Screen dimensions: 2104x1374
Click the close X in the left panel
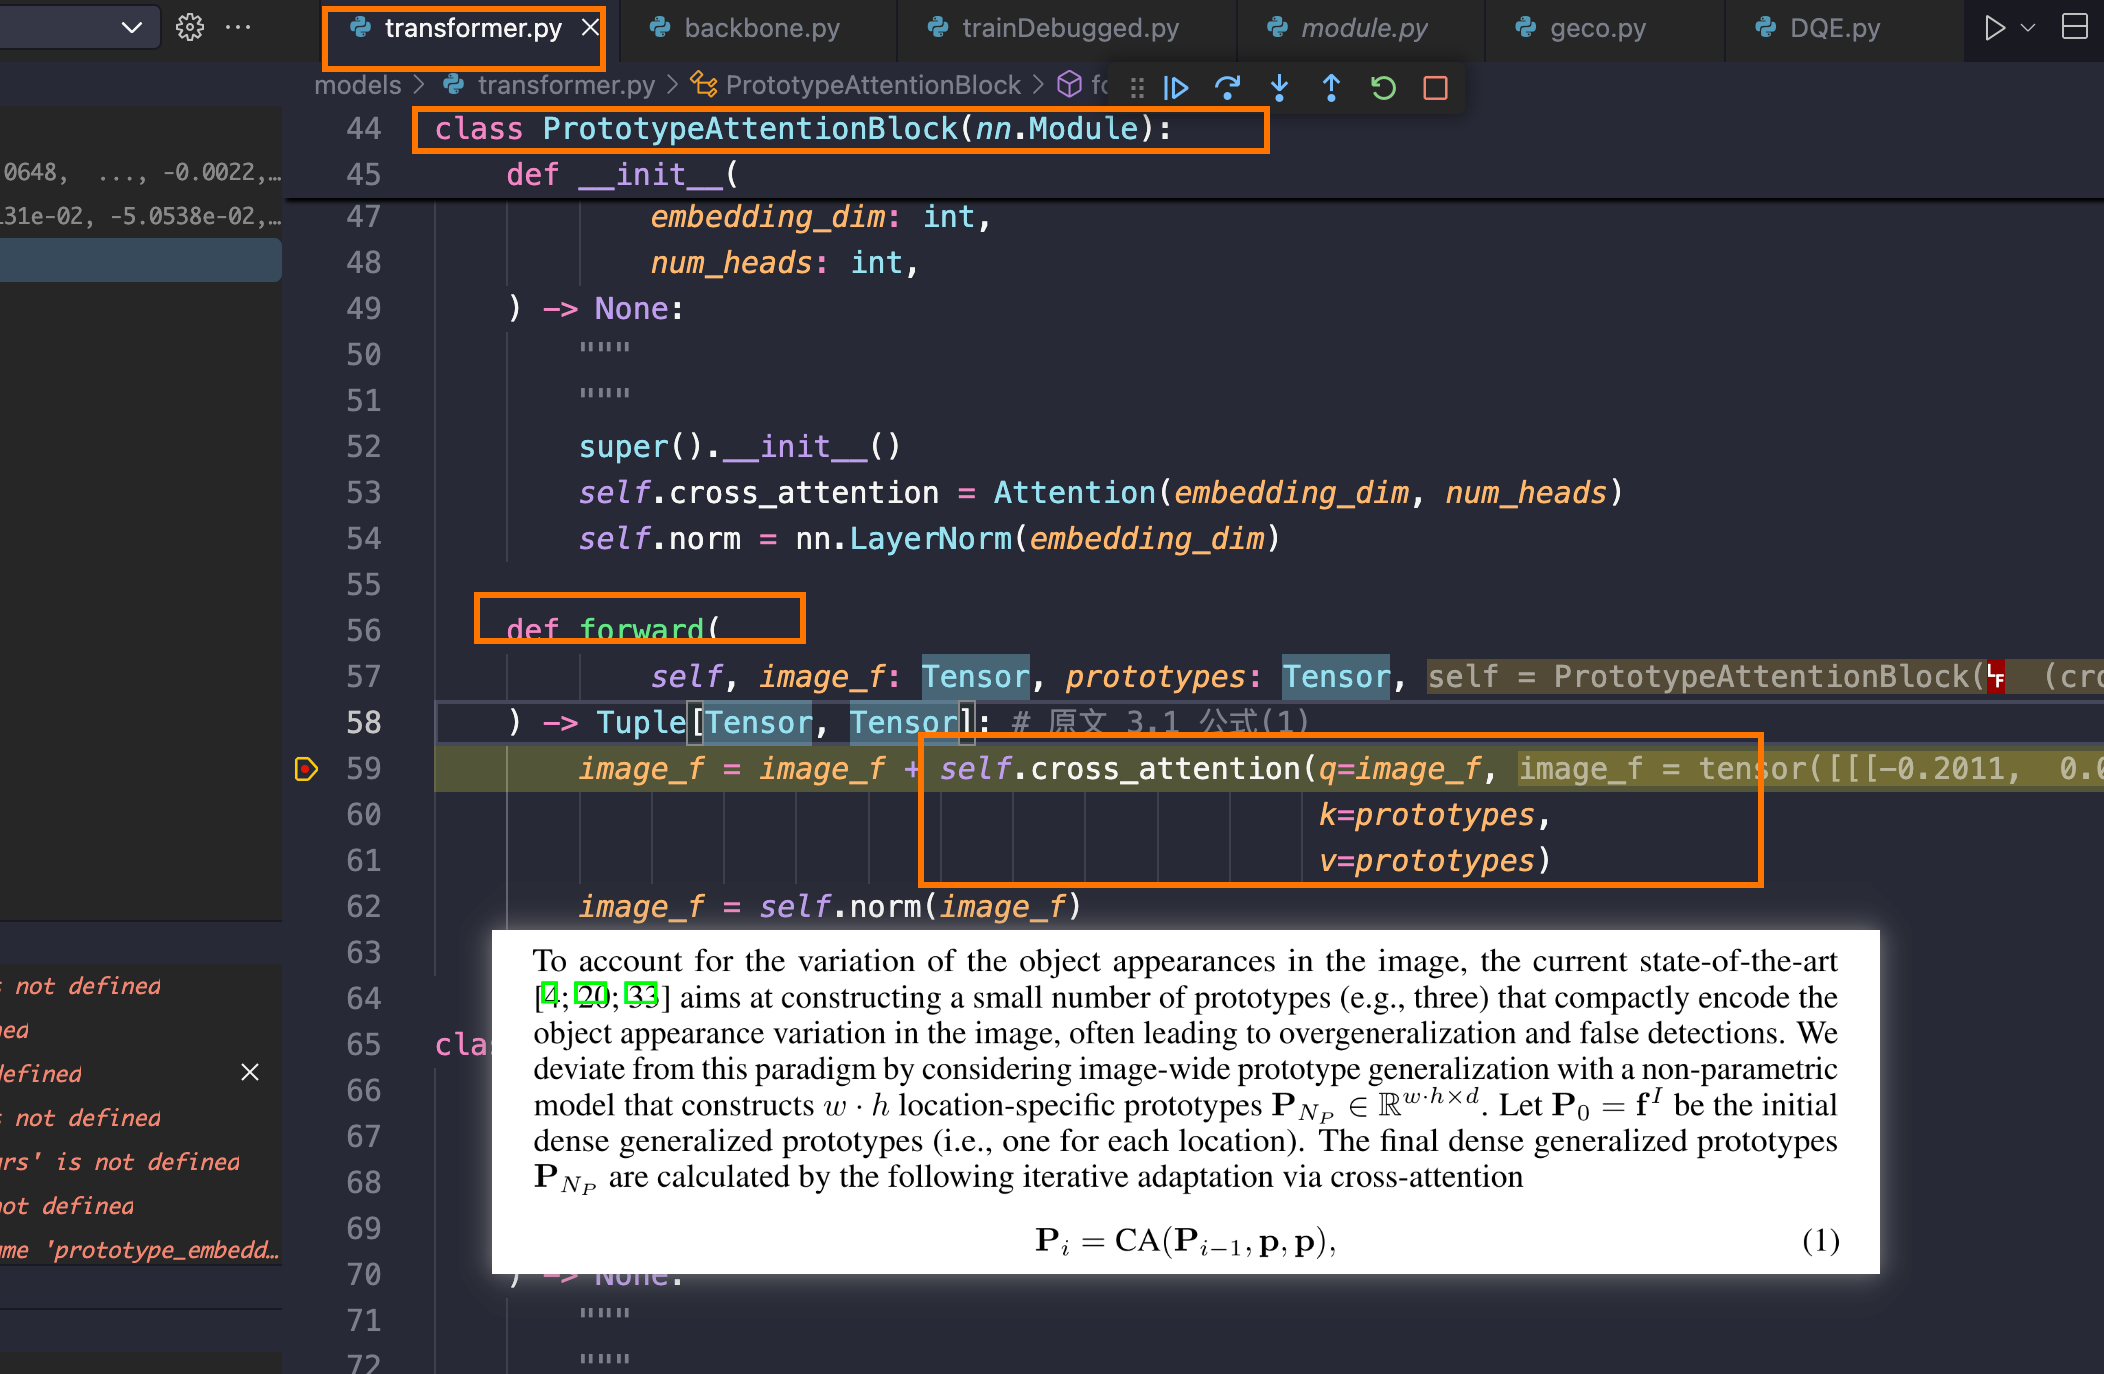coord(250,1072)
